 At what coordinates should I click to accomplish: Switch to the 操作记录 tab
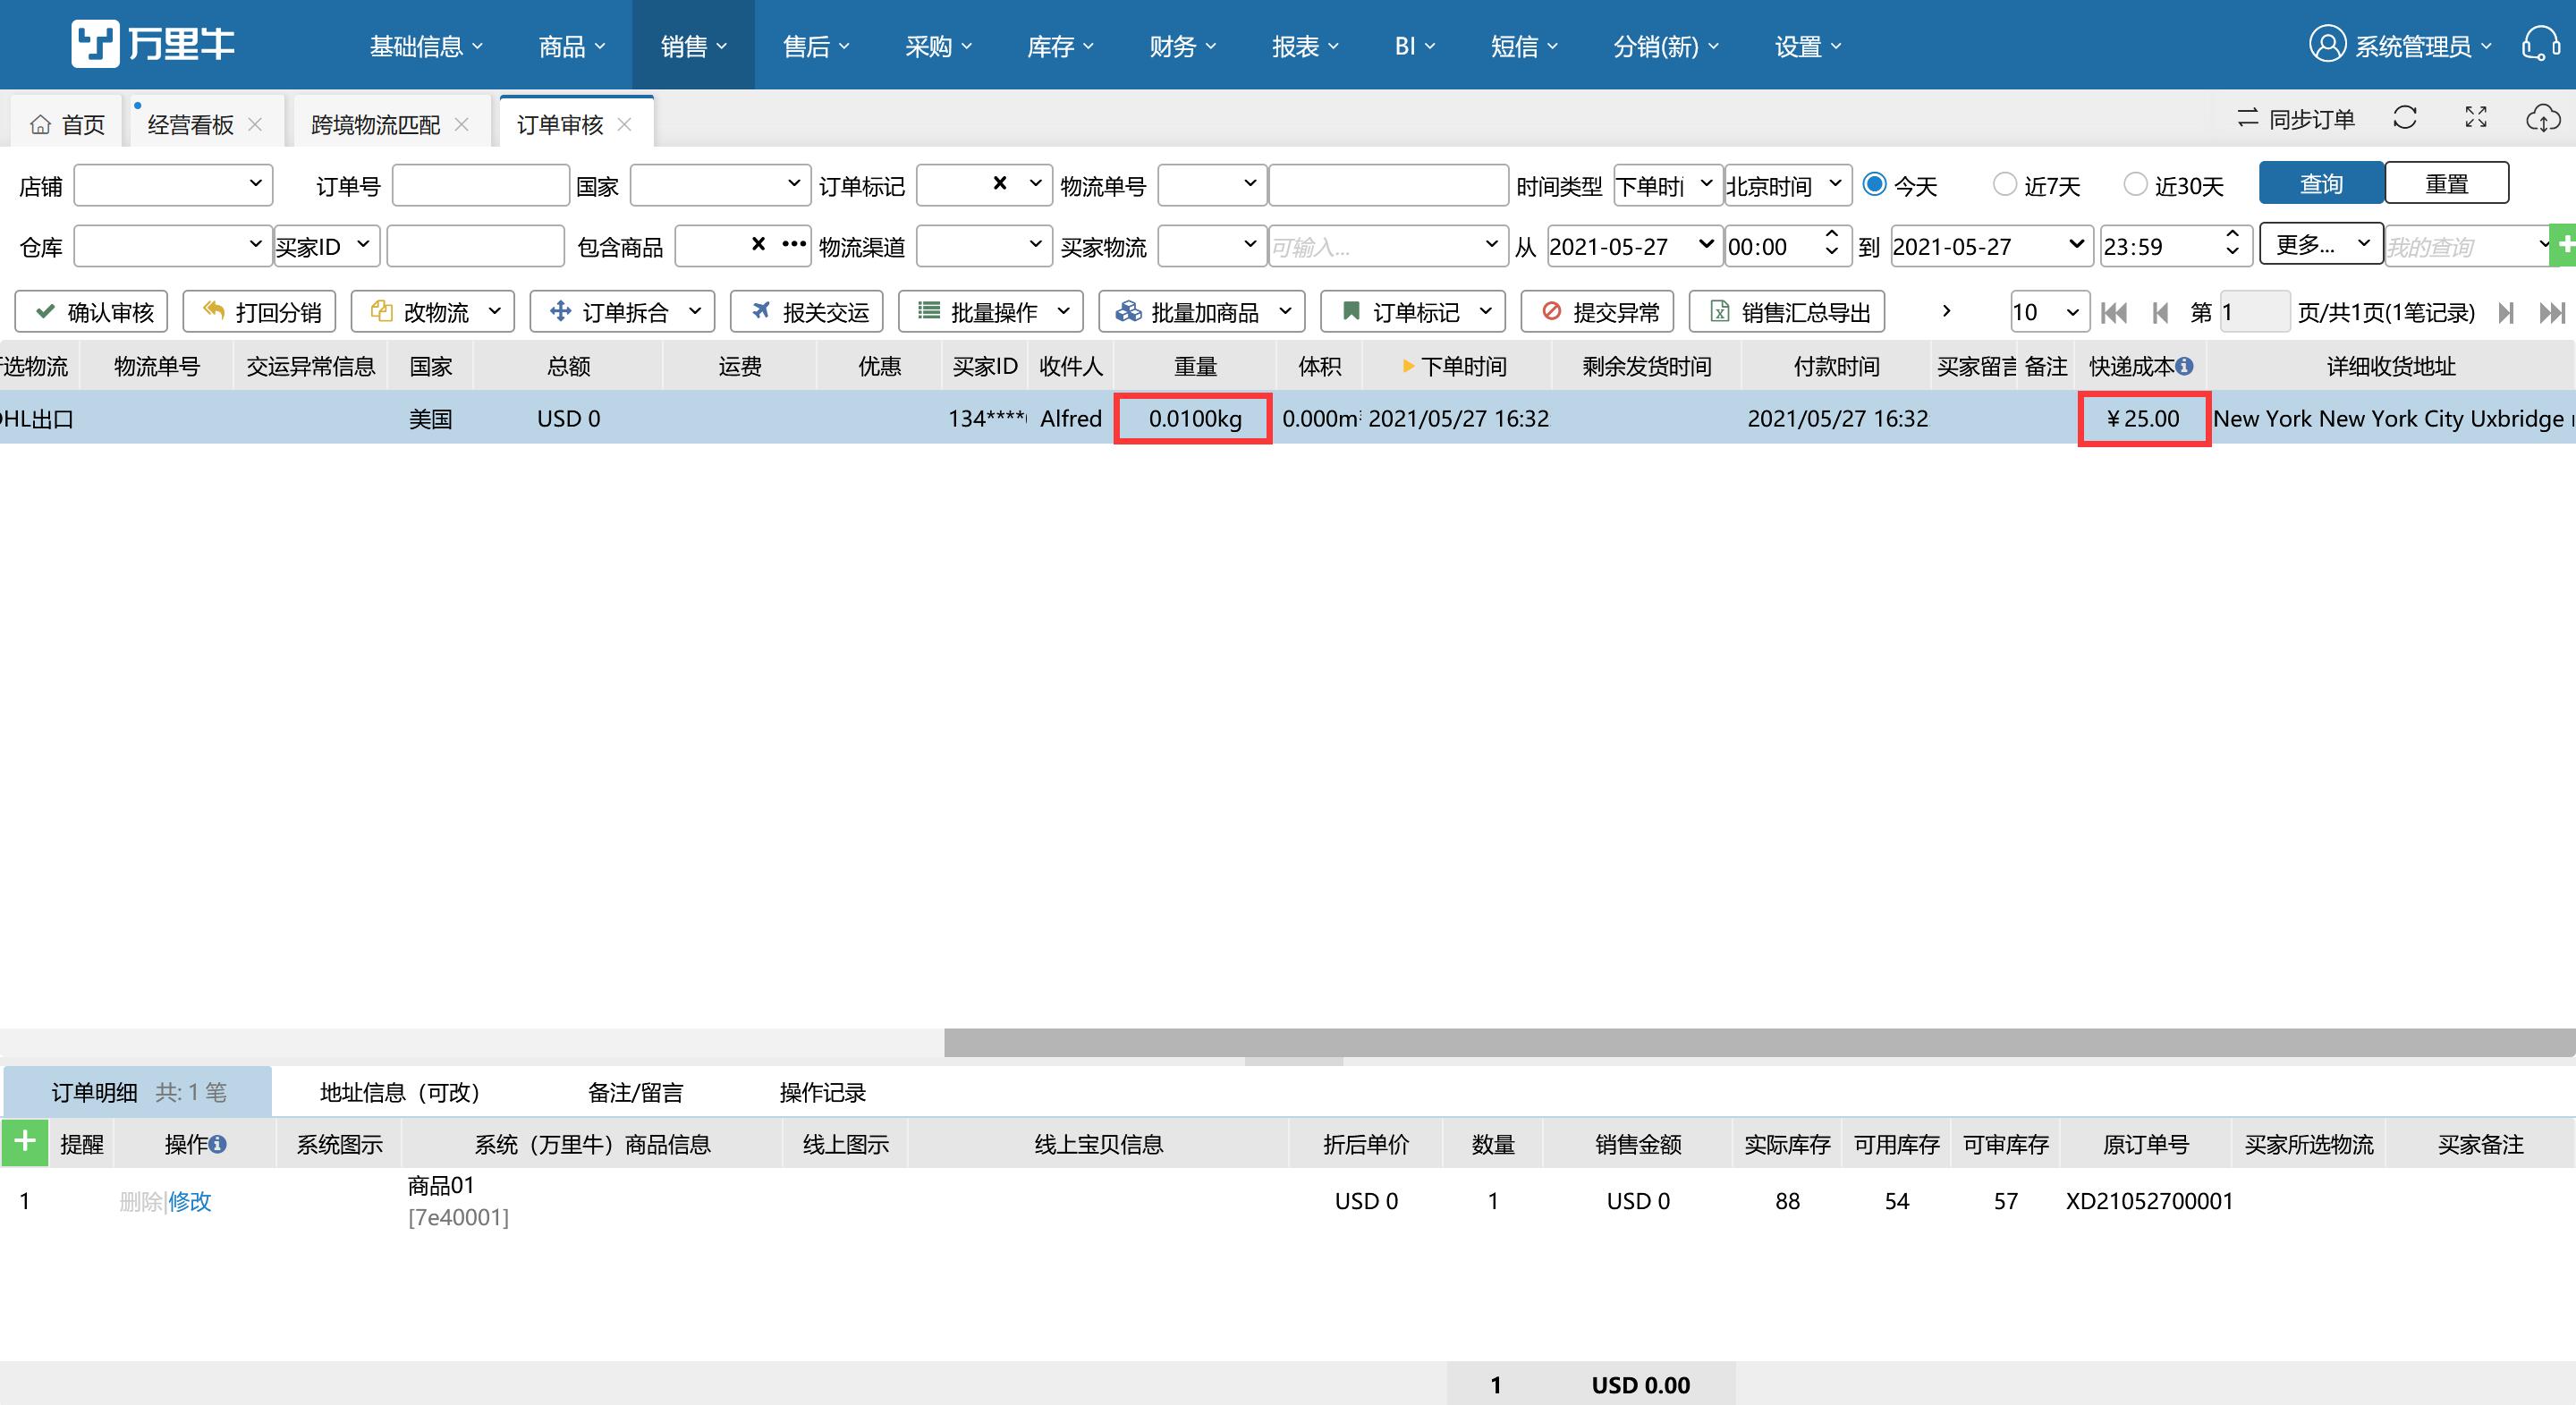point(822,1092)
